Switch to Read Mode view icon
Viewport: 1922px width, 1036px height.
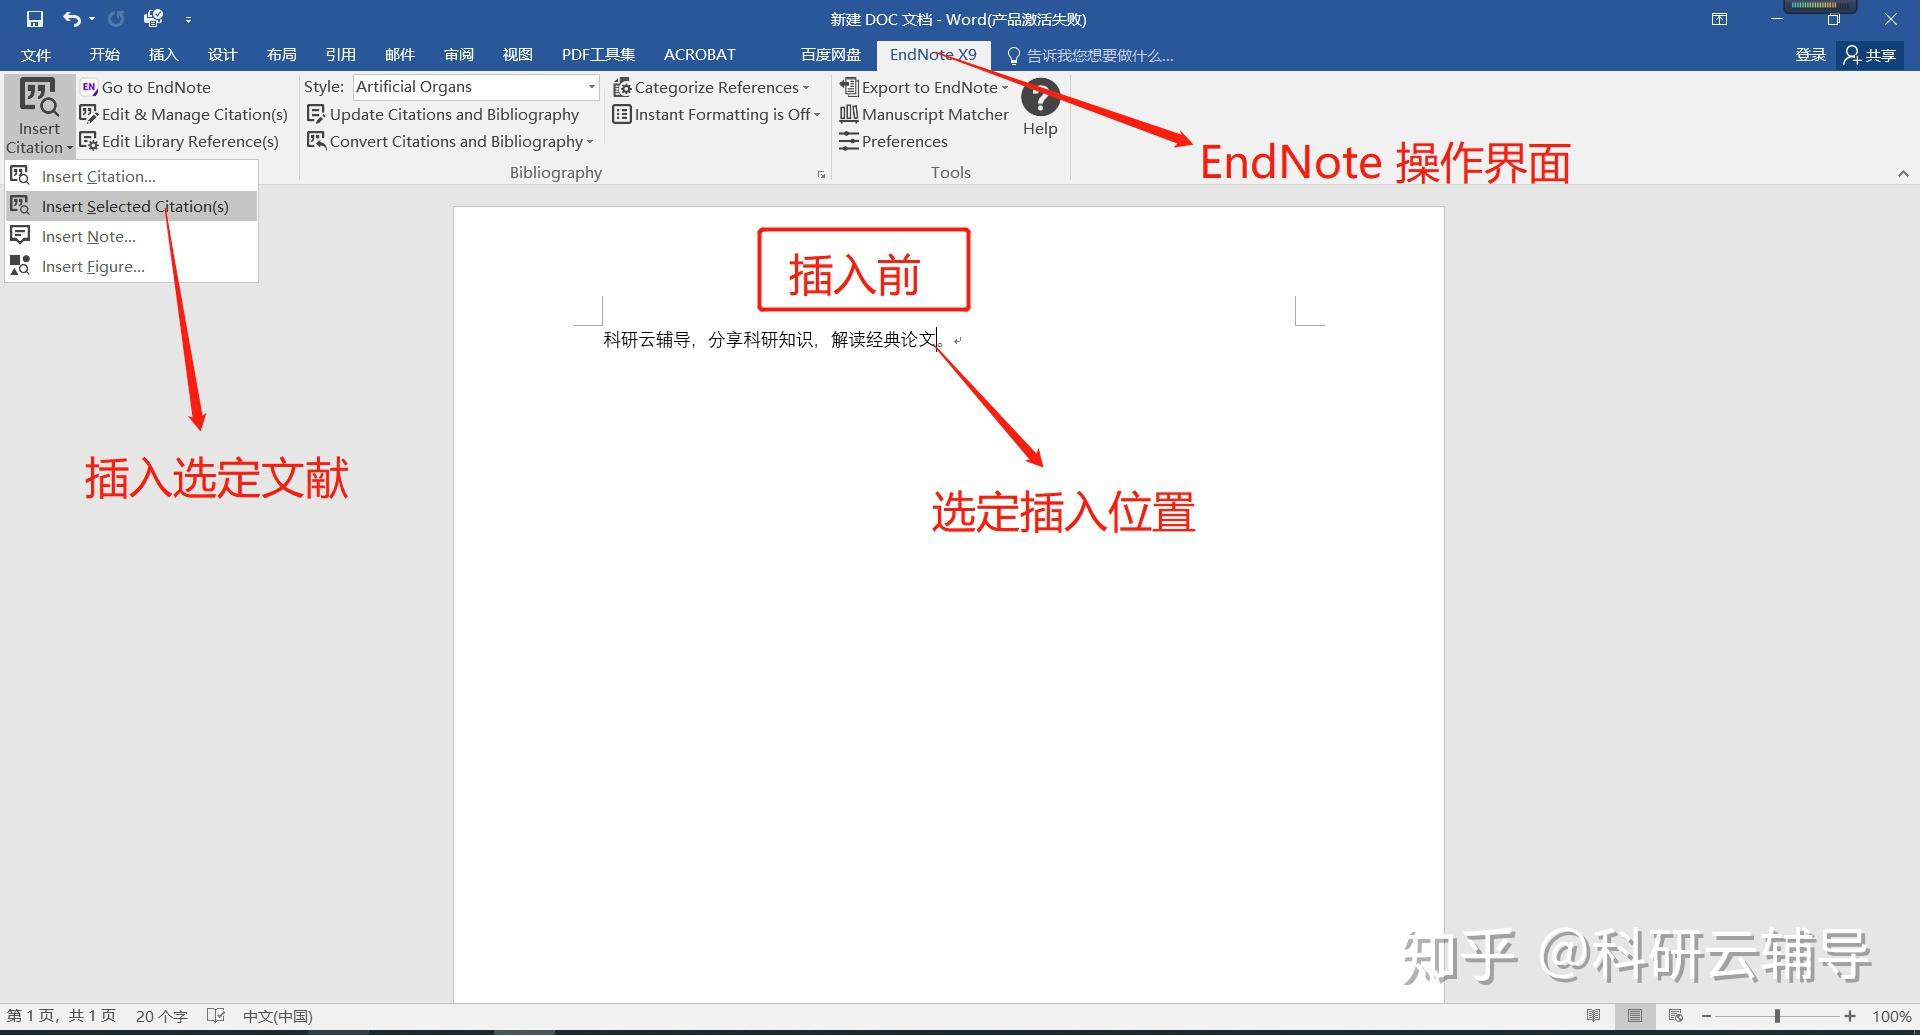(x=1594, y=1016)
